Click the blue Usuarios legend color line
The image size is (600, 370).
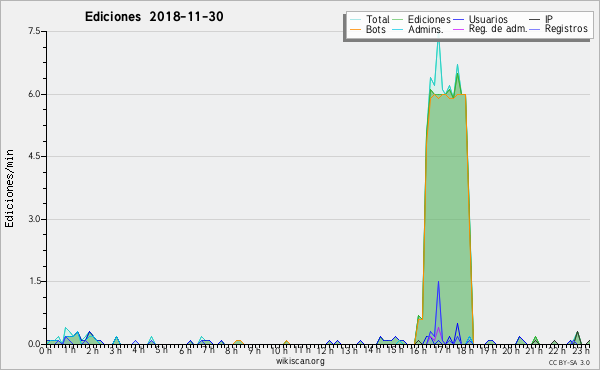coord(458,20)
